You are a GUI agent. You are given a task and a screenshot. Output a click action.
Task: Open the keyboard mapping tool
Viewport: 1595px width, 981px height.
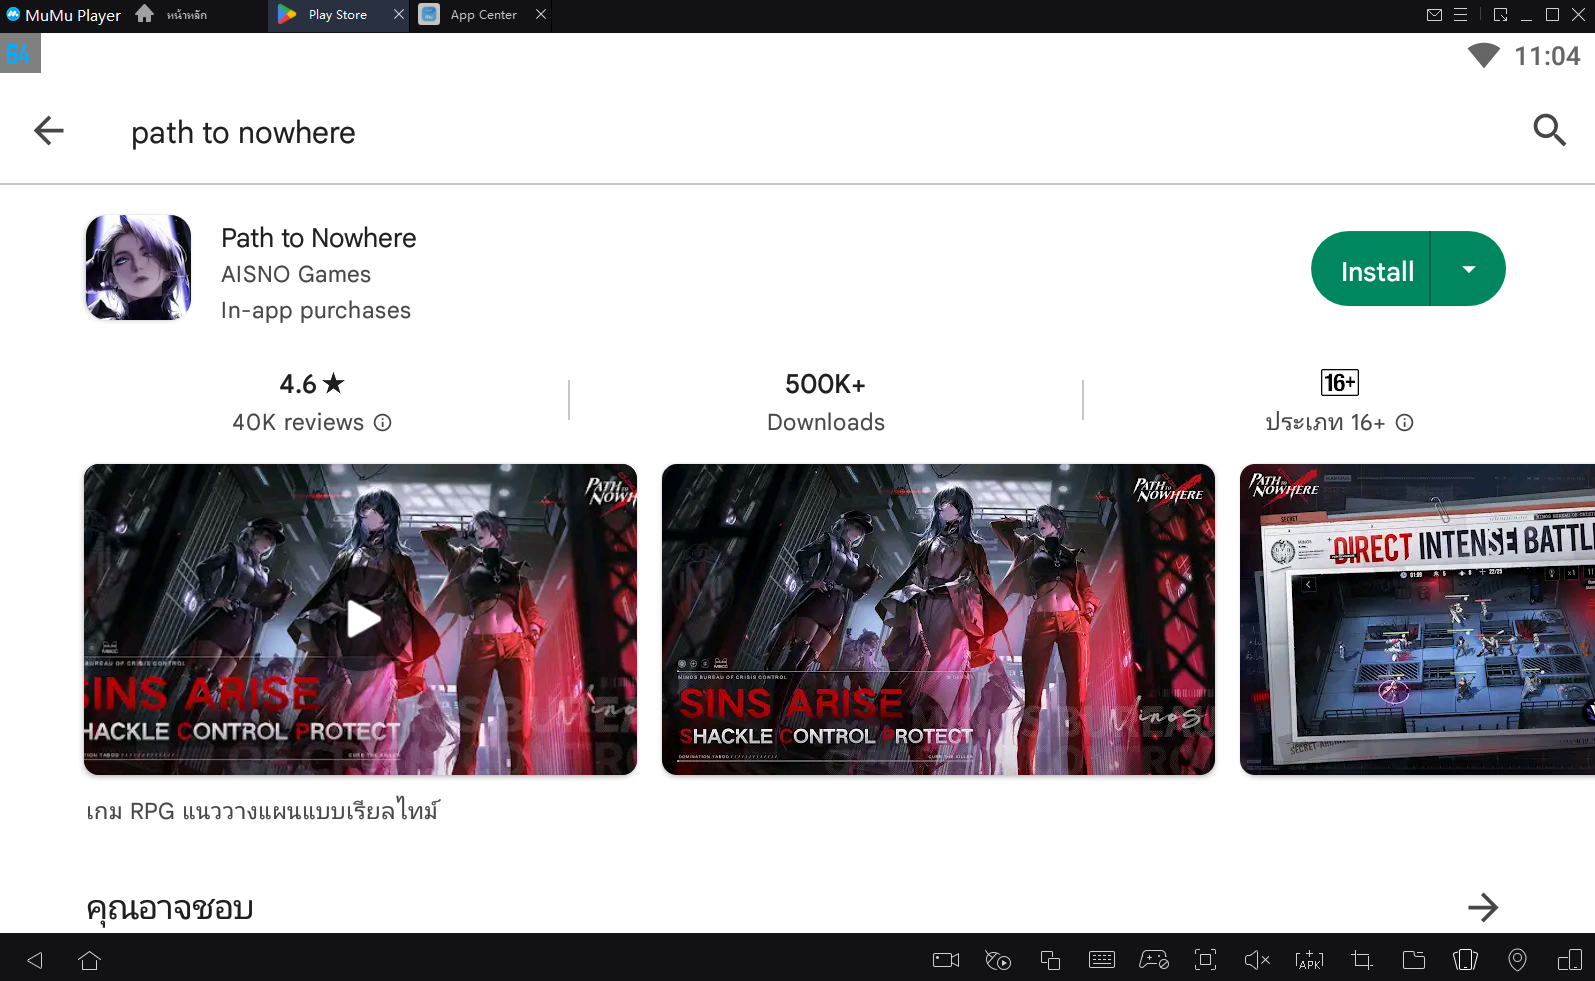[1101, 960]
